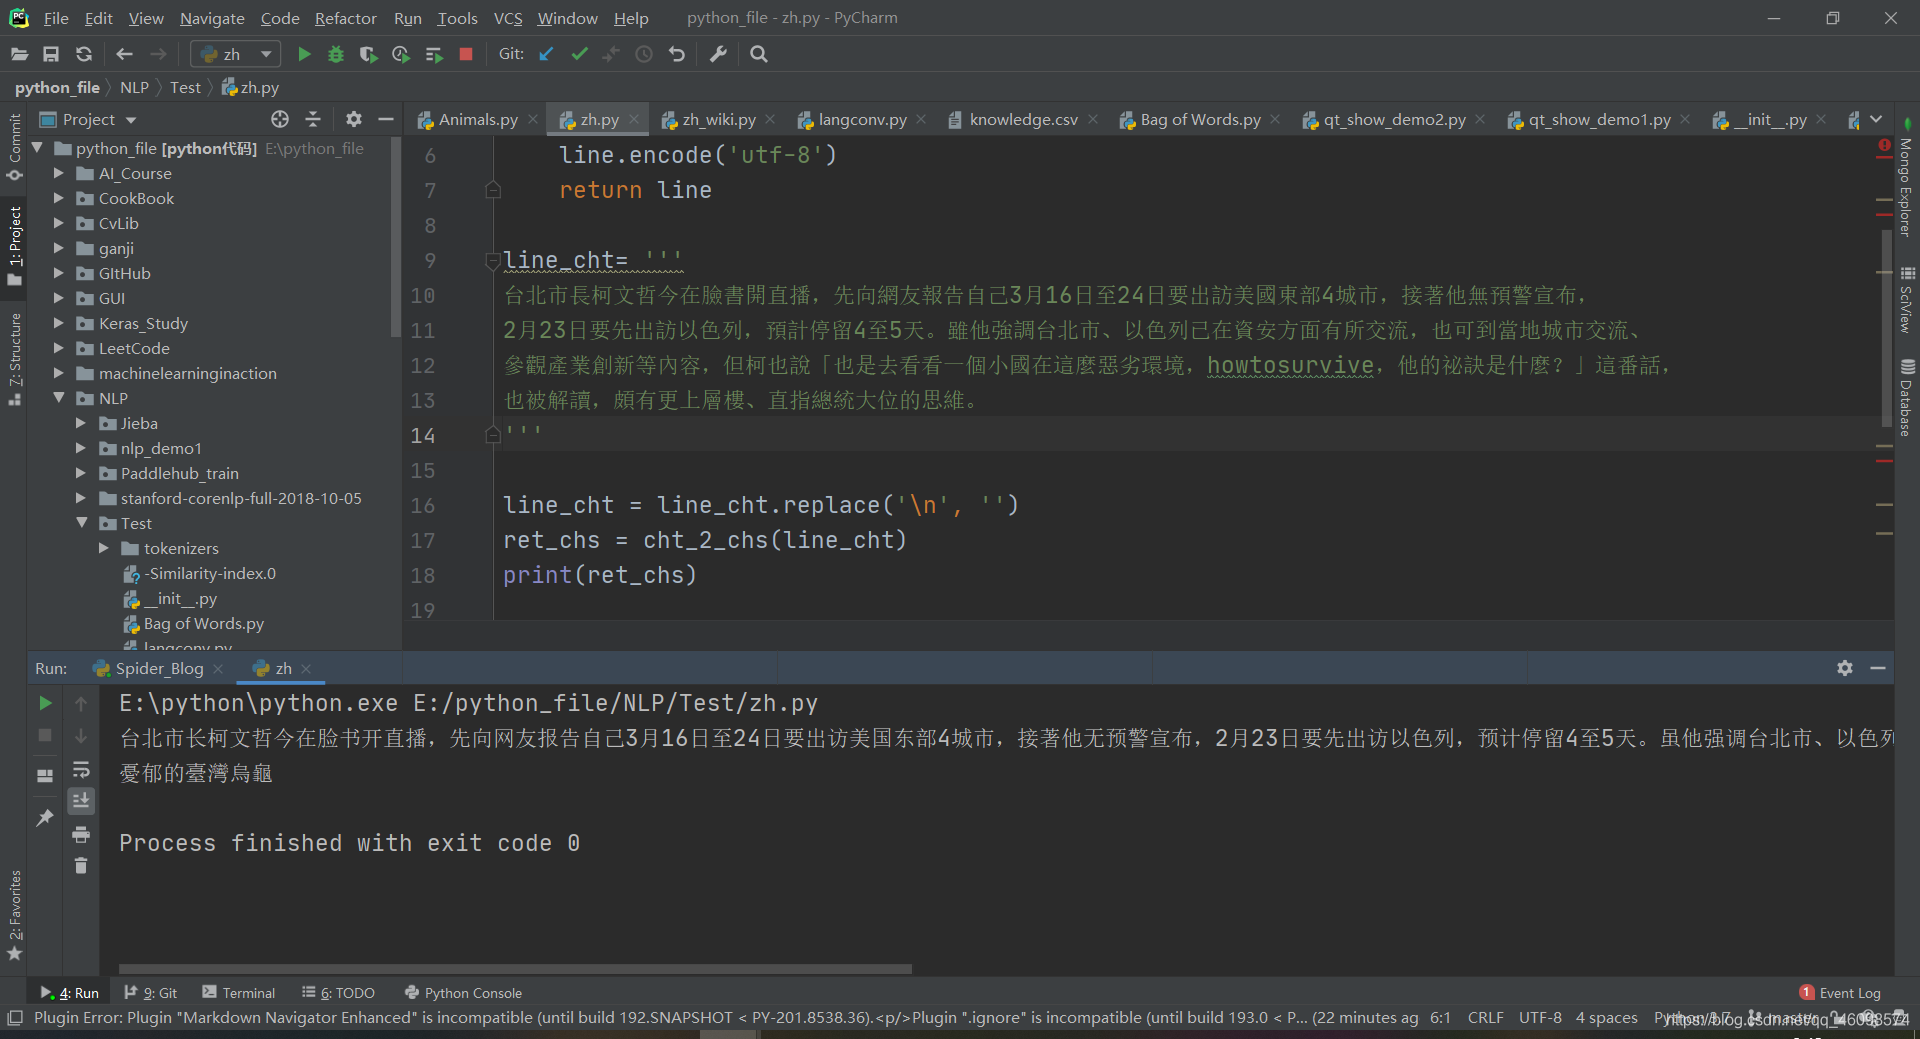Viewport: 1920px width, 1039px height.
Task: Open the TODO tool window
Action: pyautogui.click(x=338, y=993)
